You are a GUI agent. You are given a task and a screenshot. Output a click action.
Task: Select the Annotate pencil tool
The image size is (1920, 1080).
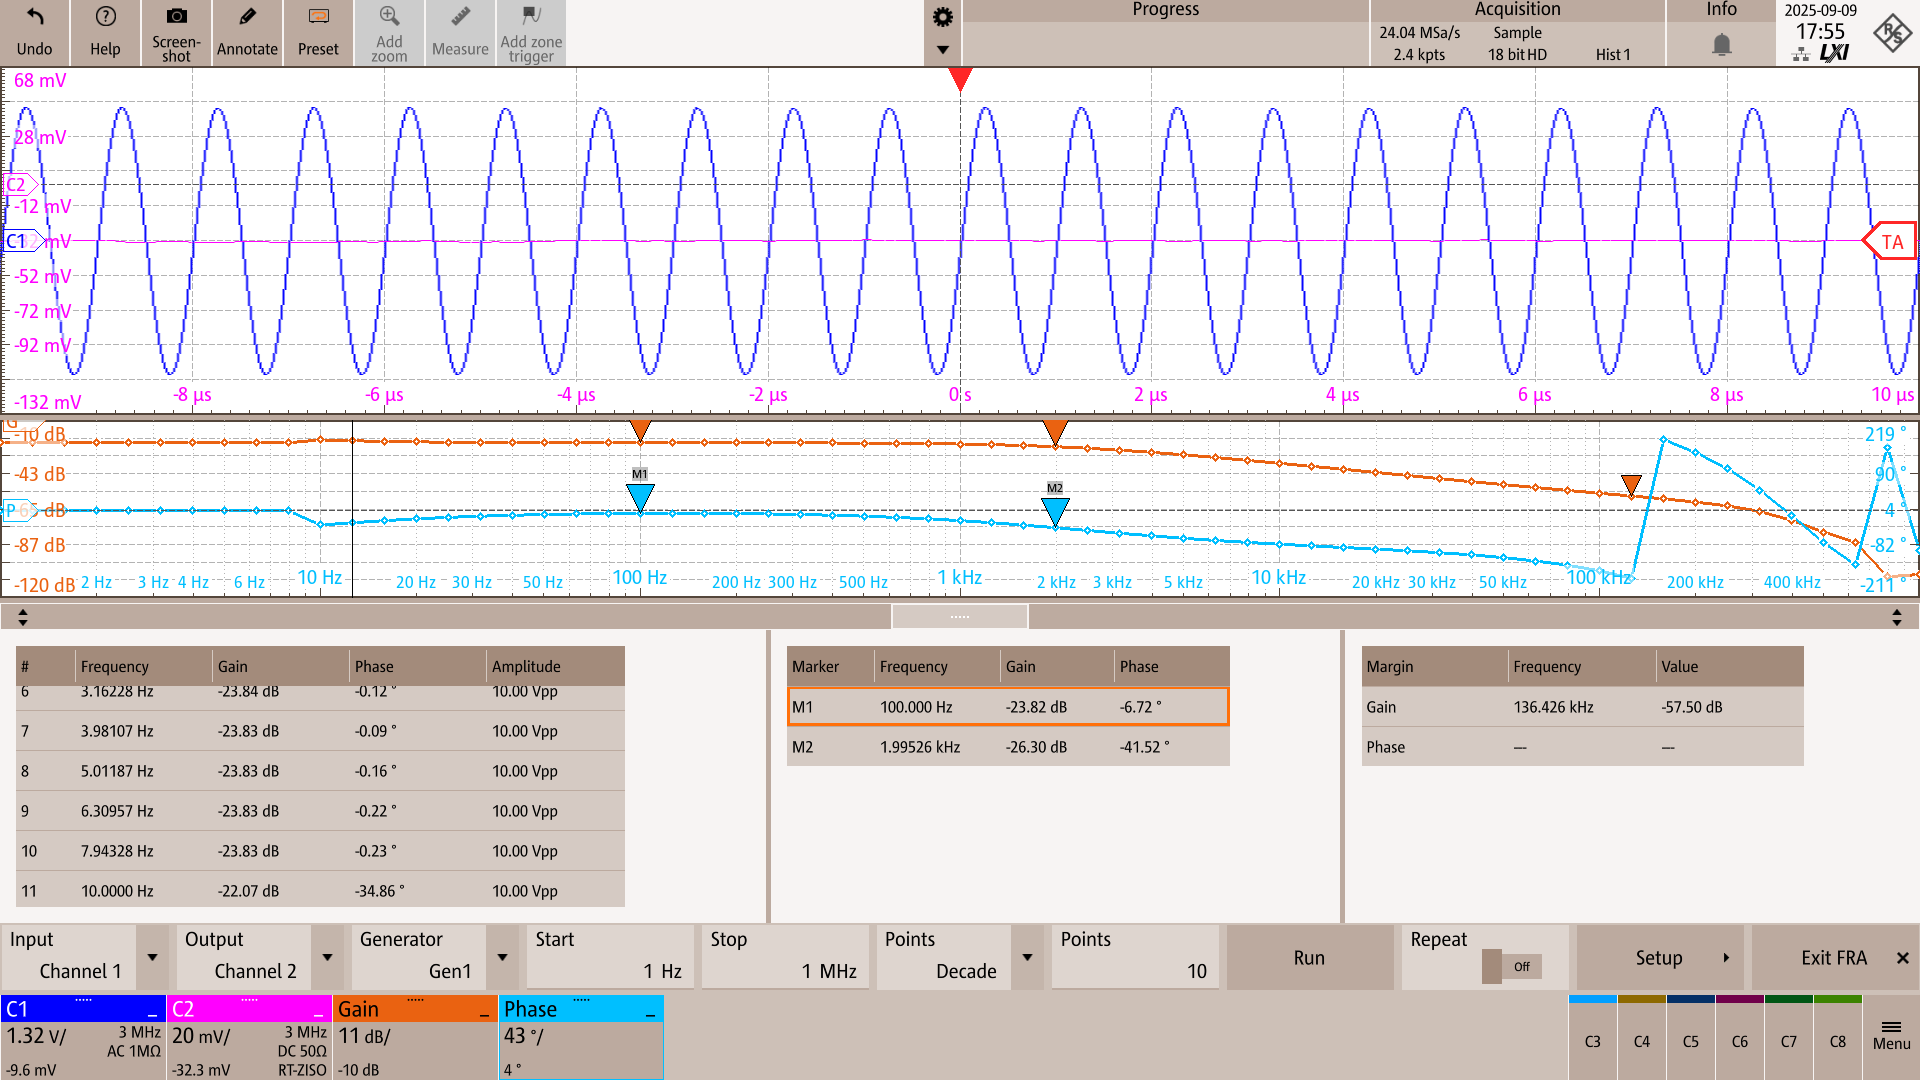(x=247, y=17)
